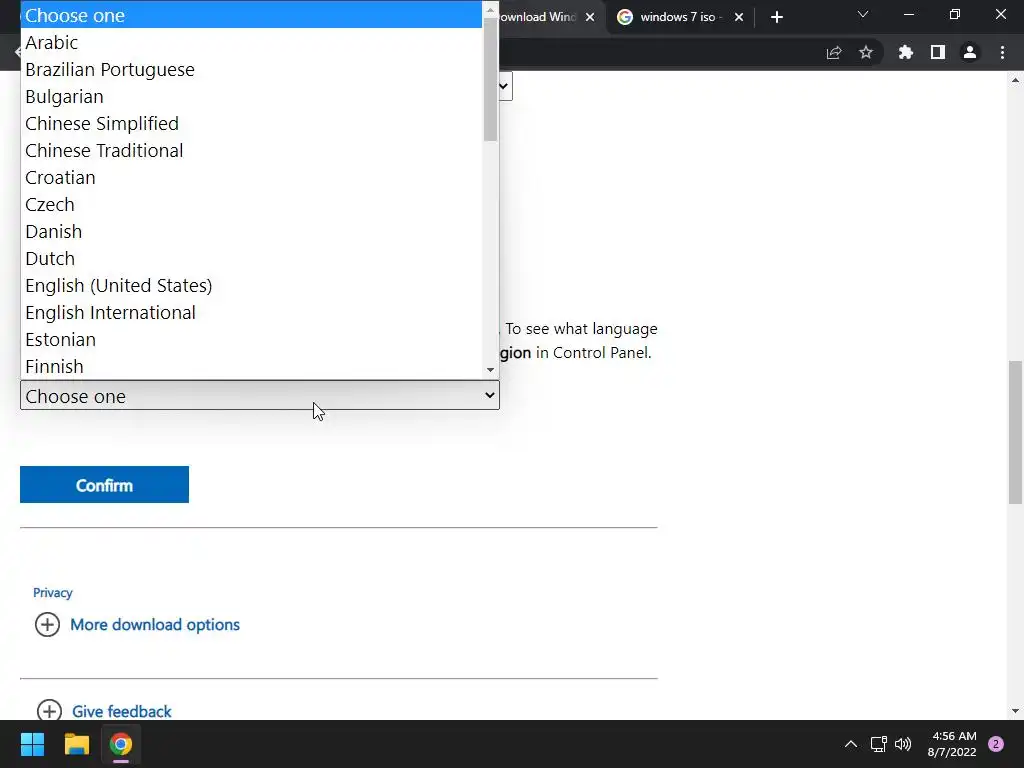
Task: Click the plus icon beside Give feedback
Action: [x=49, y=711]
